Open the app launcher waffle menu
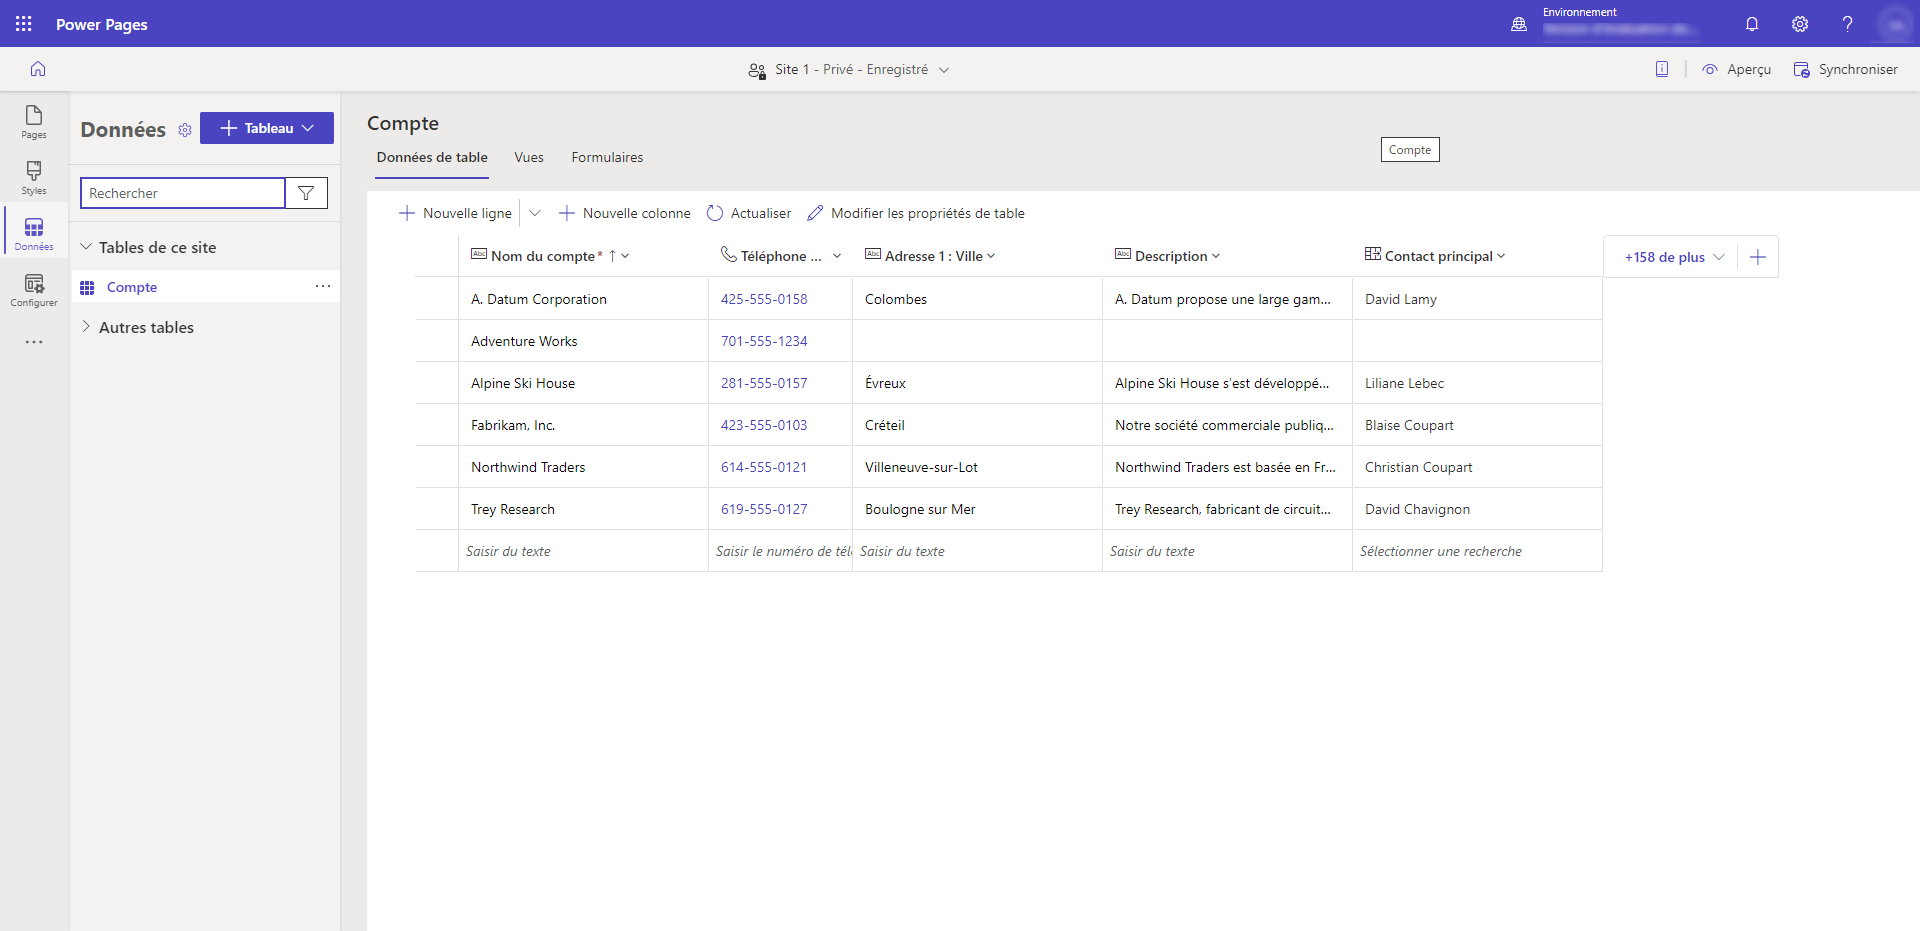 tap(24, 24)
